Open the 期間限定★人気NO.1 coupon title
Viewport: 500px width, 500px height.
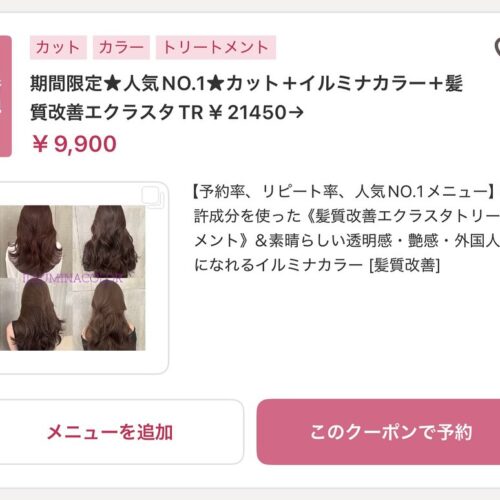click(246, 97)
